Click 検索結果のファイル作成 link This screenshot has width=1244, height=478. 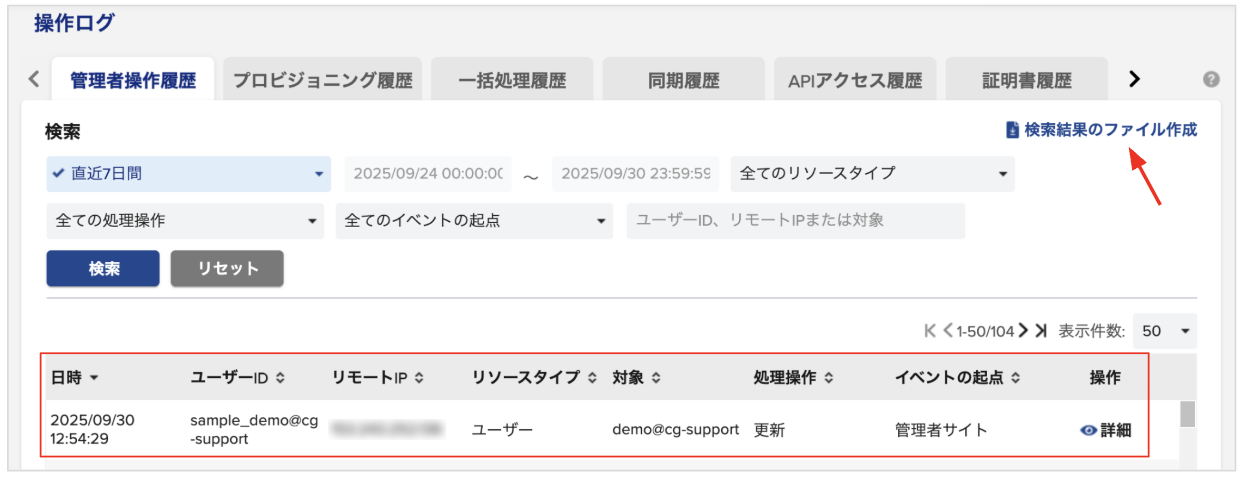[1101, 130]
